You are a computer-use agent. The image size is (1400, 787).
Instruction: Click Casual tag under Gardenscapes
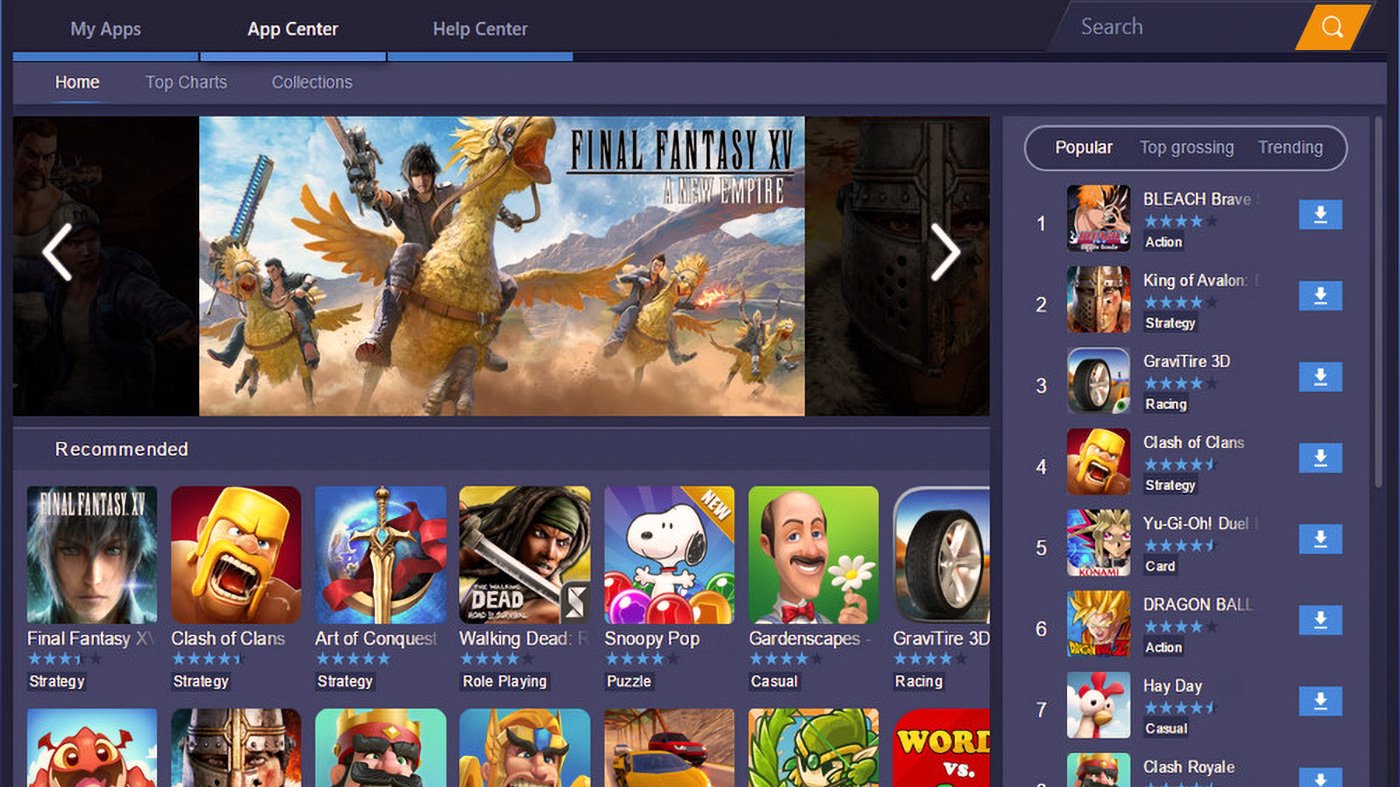click(774, 681)
